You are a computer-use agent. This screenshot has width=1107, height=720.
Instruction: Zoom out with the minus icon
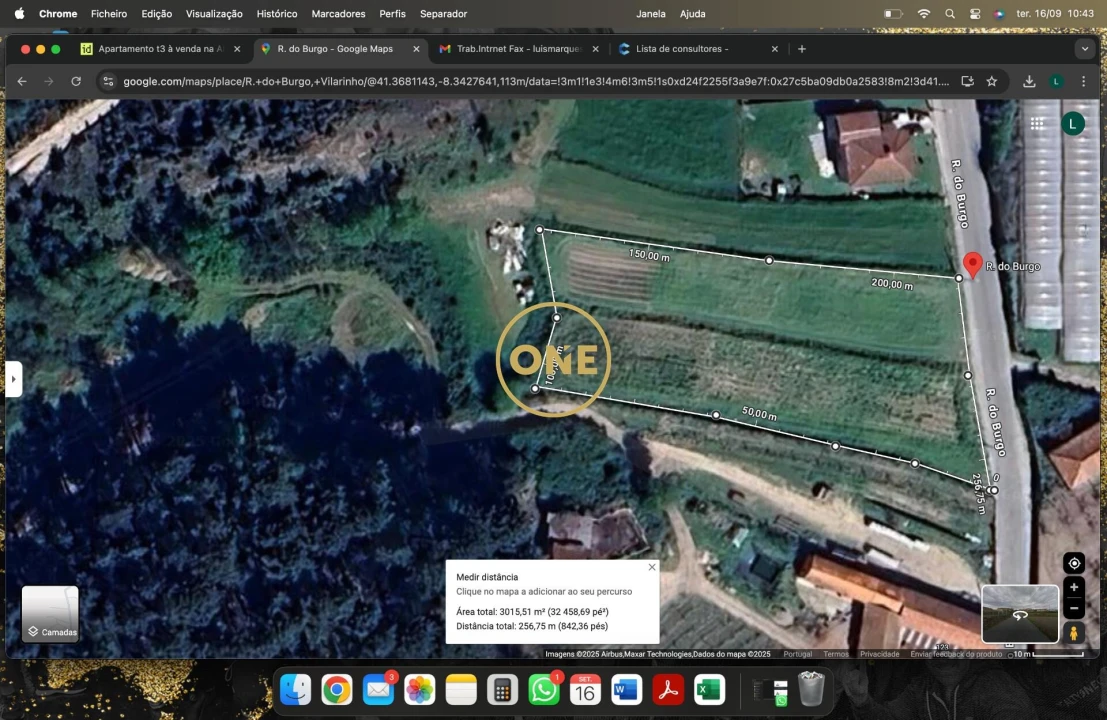(1074, 608)
